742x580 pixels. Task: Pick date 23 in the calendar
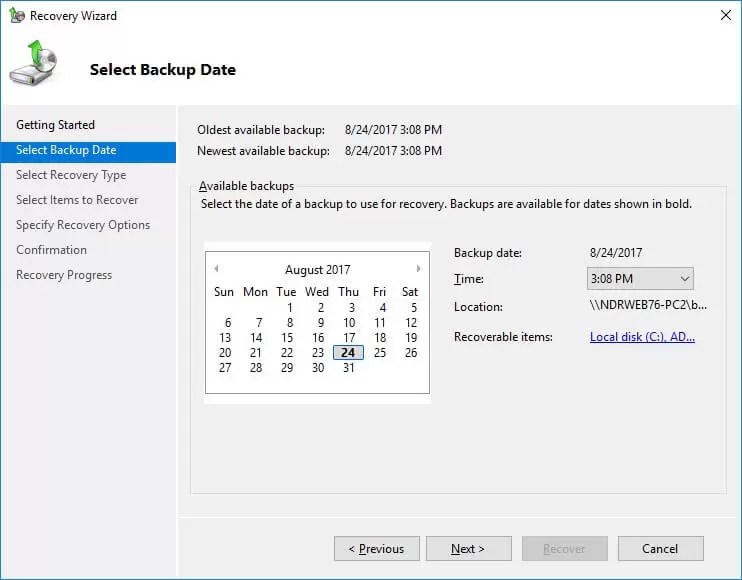(x=318, y=353)
